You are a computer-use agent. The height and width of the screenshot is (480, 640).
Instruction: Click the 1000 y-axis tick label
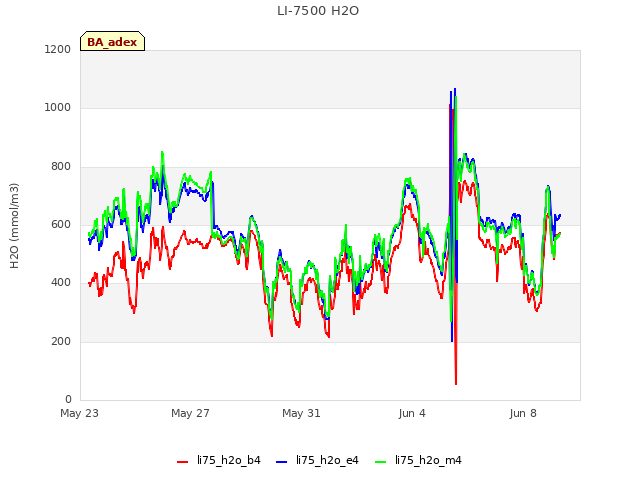click(58, 107)
